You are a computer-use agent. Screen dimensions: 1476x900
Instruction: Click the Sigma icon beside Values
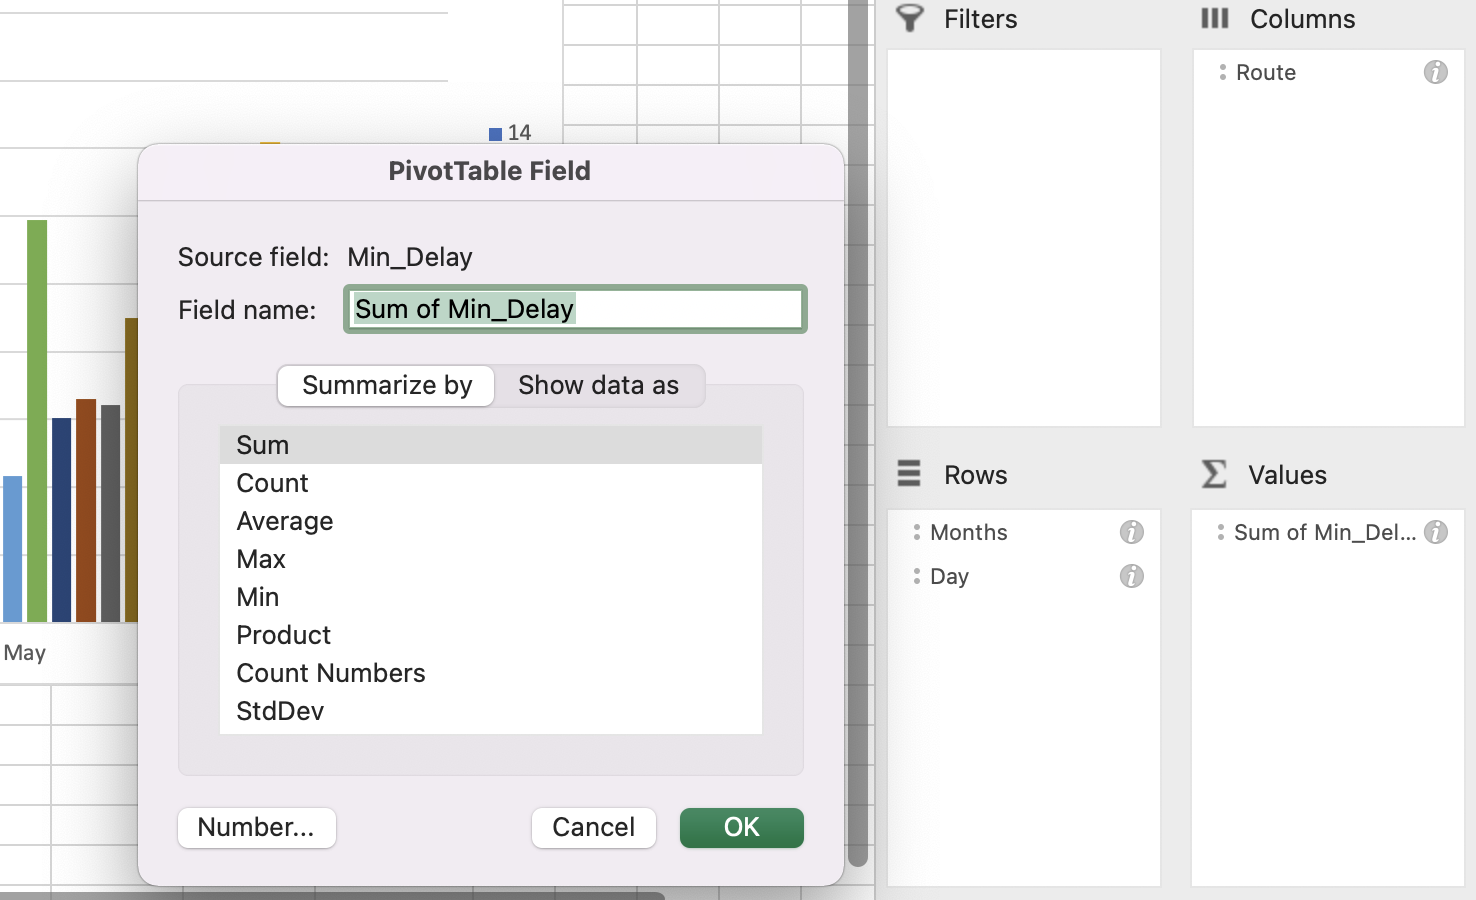point(1213,475)
